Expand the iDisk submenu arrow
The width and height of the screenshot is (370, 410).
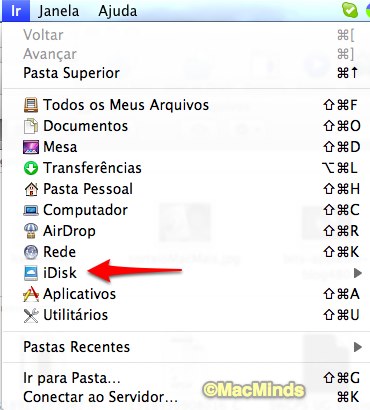tap(357, 273)
